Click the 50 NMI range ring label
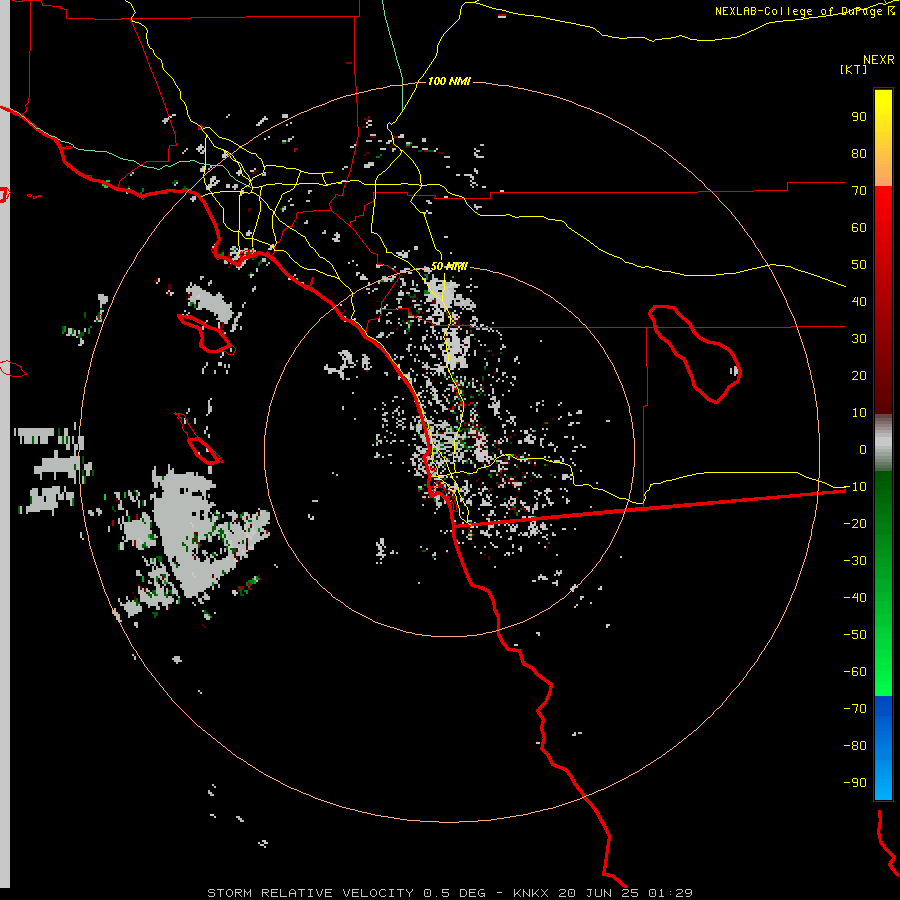The width and height of the screenshot is (900, 900). 449,266
